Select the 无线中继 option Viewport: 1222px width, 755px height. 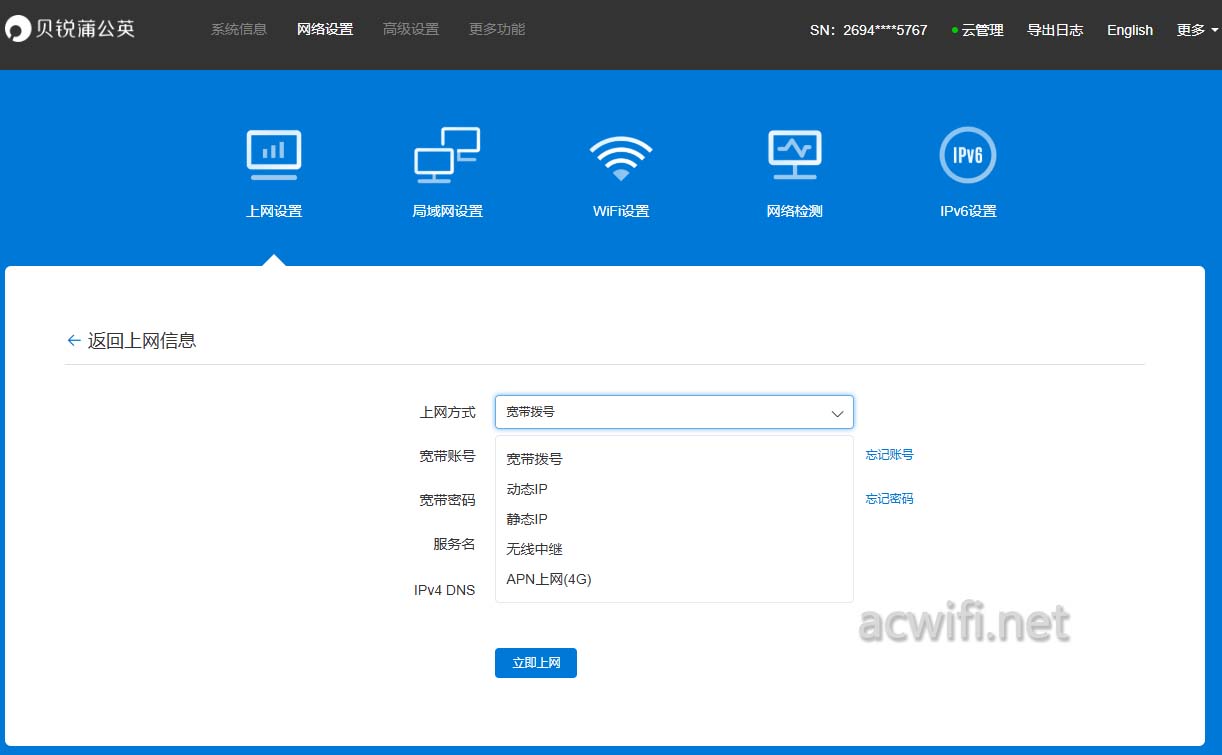674,549
